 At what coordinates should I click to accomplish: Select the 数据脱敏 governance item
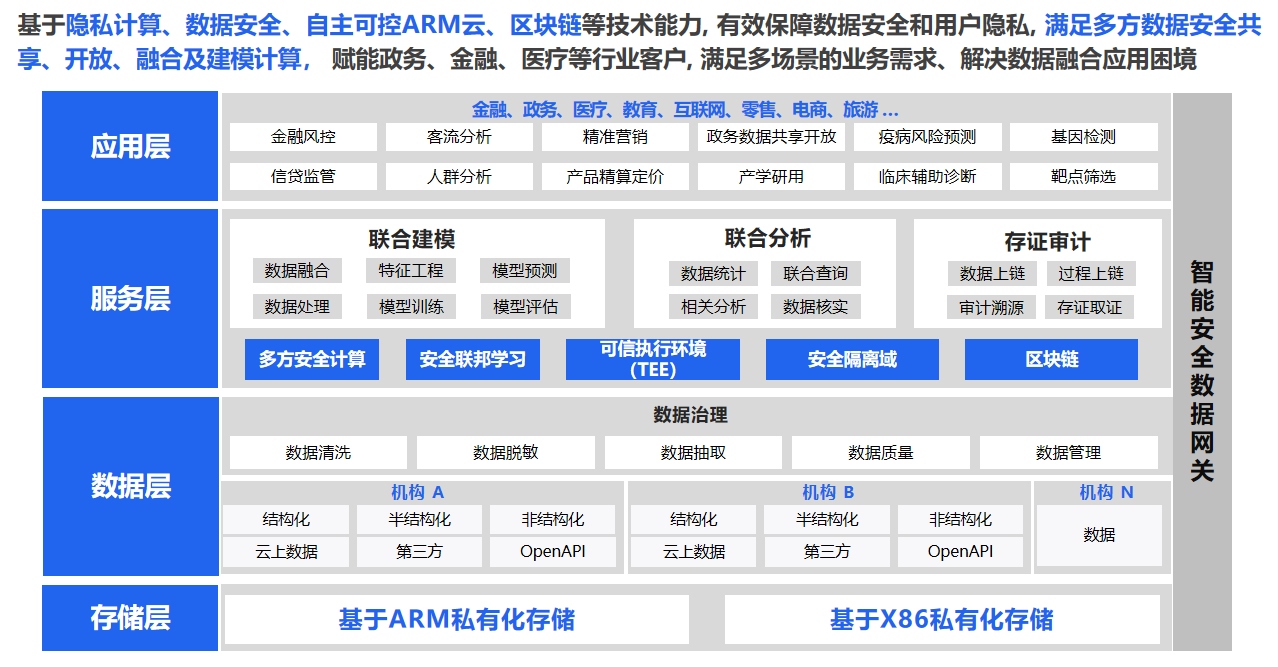coord(505,452)
